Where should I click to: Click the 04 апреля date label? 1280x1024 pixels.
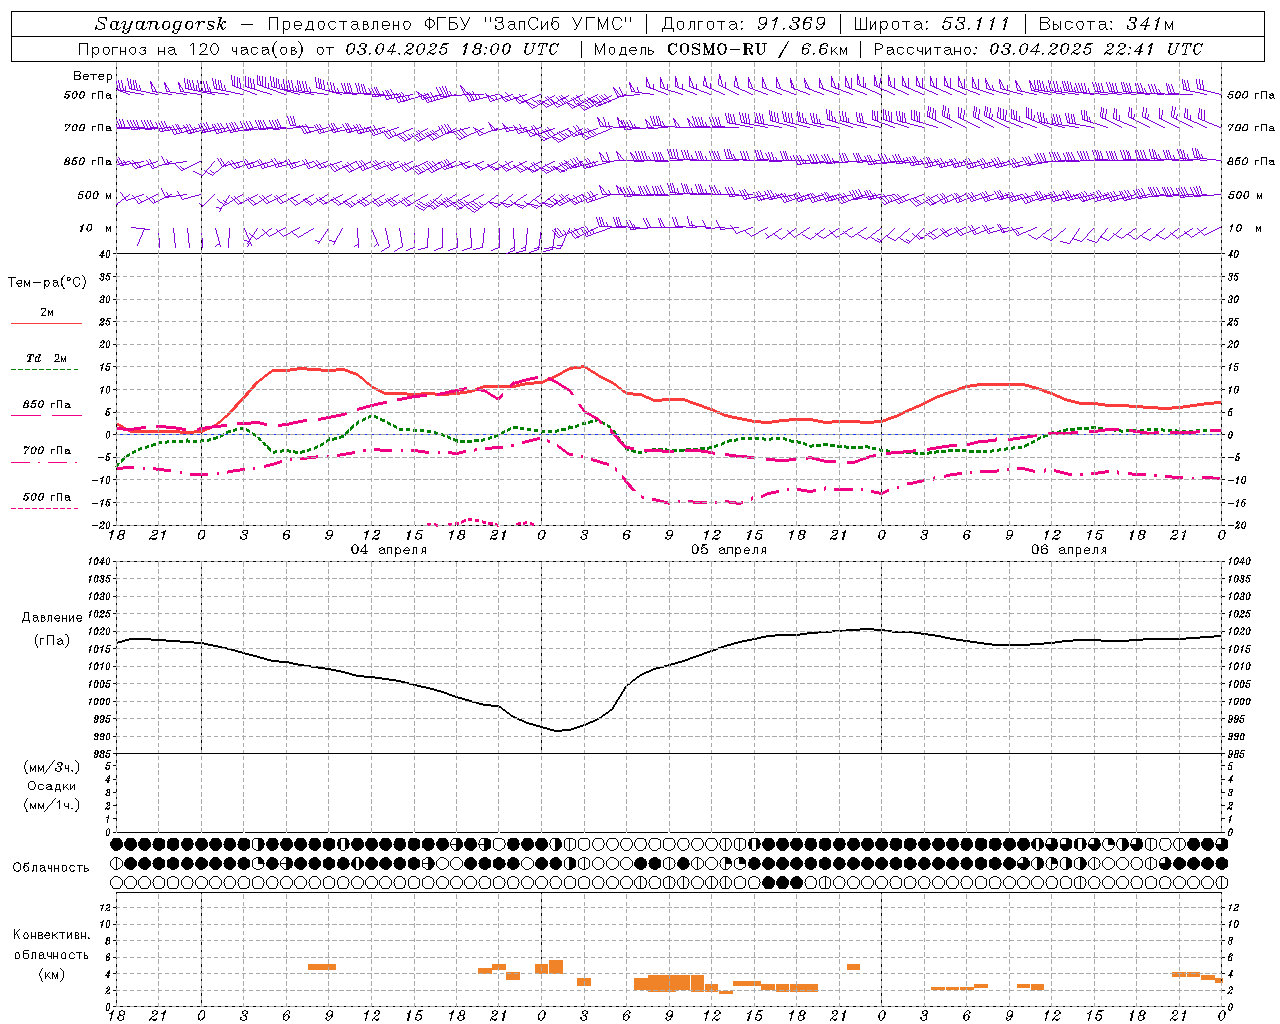point(389,550)
